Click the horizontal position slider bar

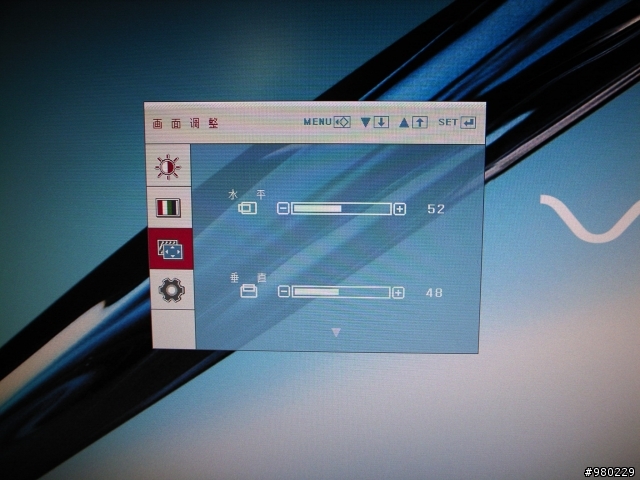tap(341, 209)
